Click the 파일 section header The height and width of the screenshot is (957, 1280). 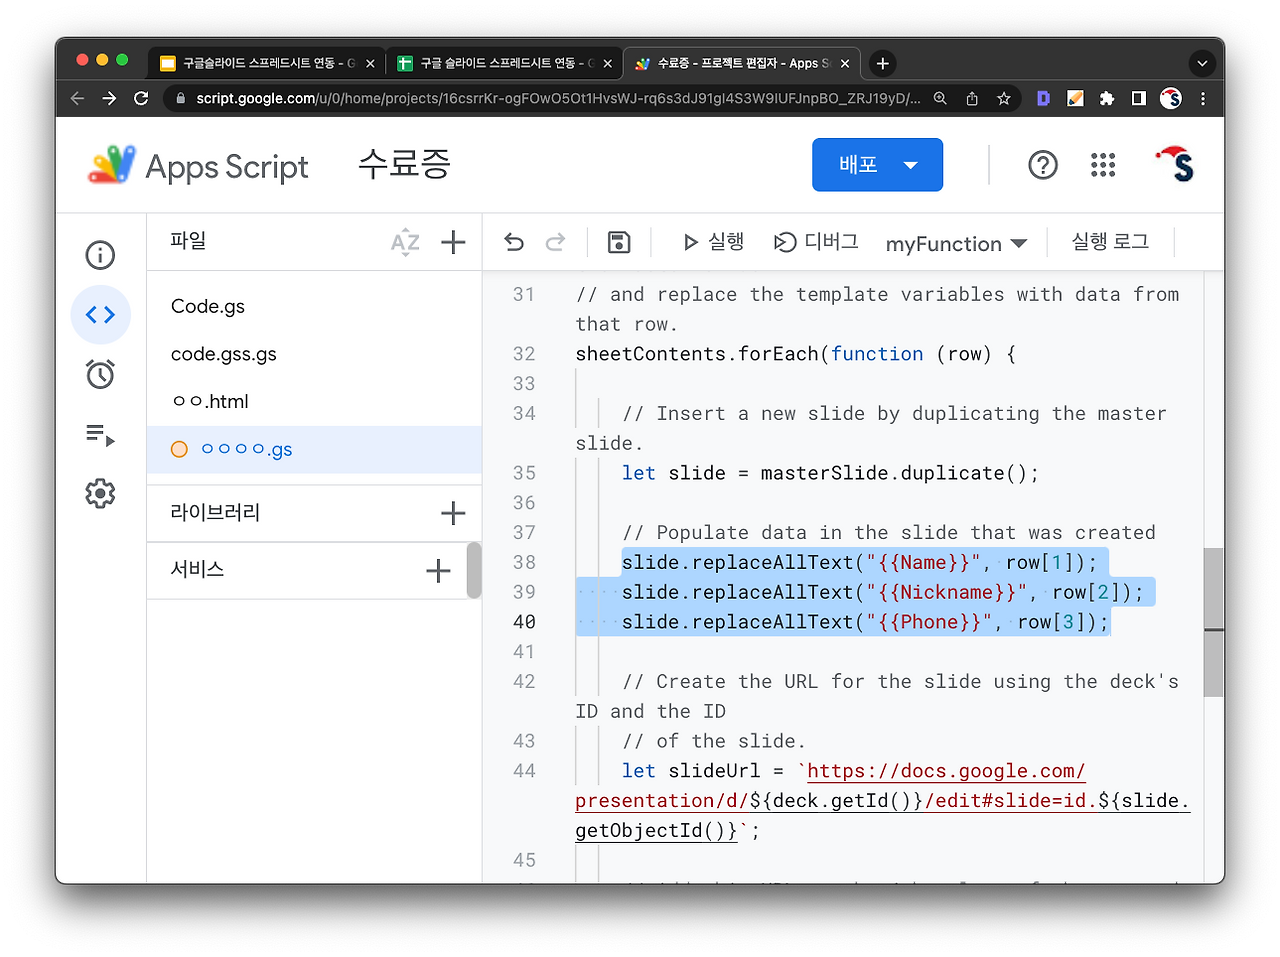188,241
